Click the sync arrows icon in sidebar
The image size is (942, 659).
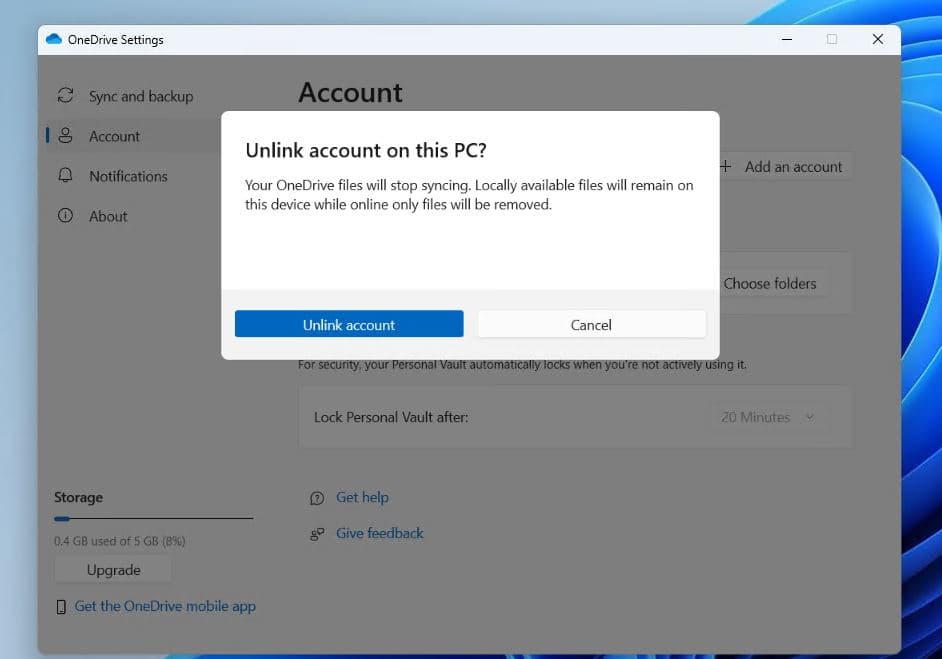point(65,96)
